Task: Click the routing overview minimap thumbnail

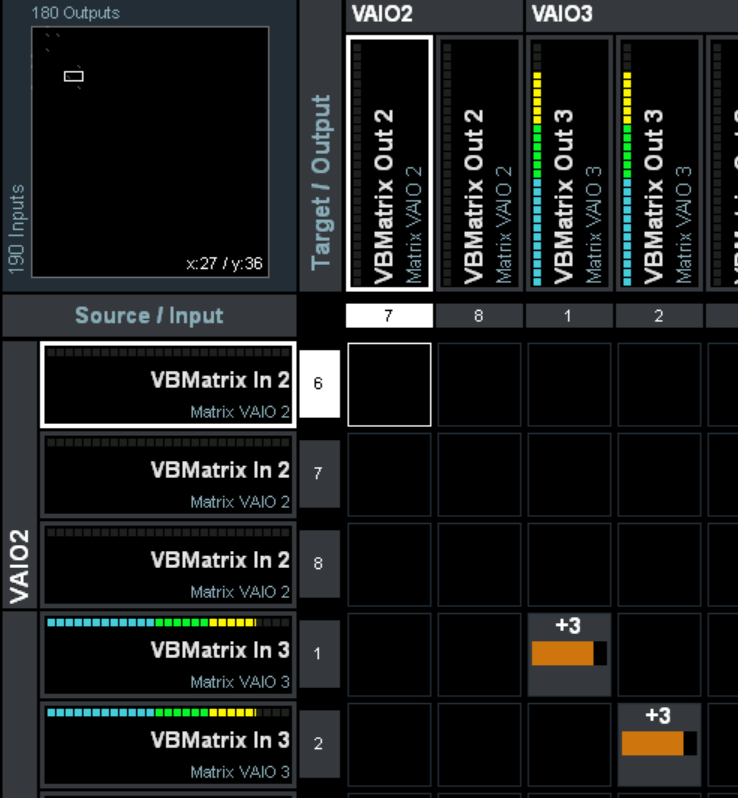Action: click(150, 151)
